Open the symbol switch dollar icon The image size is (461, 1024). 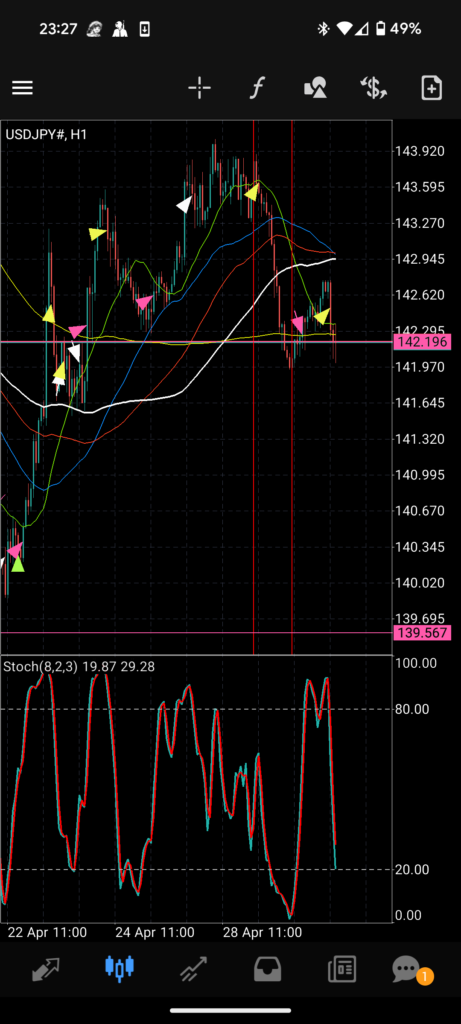click(374, 88)
